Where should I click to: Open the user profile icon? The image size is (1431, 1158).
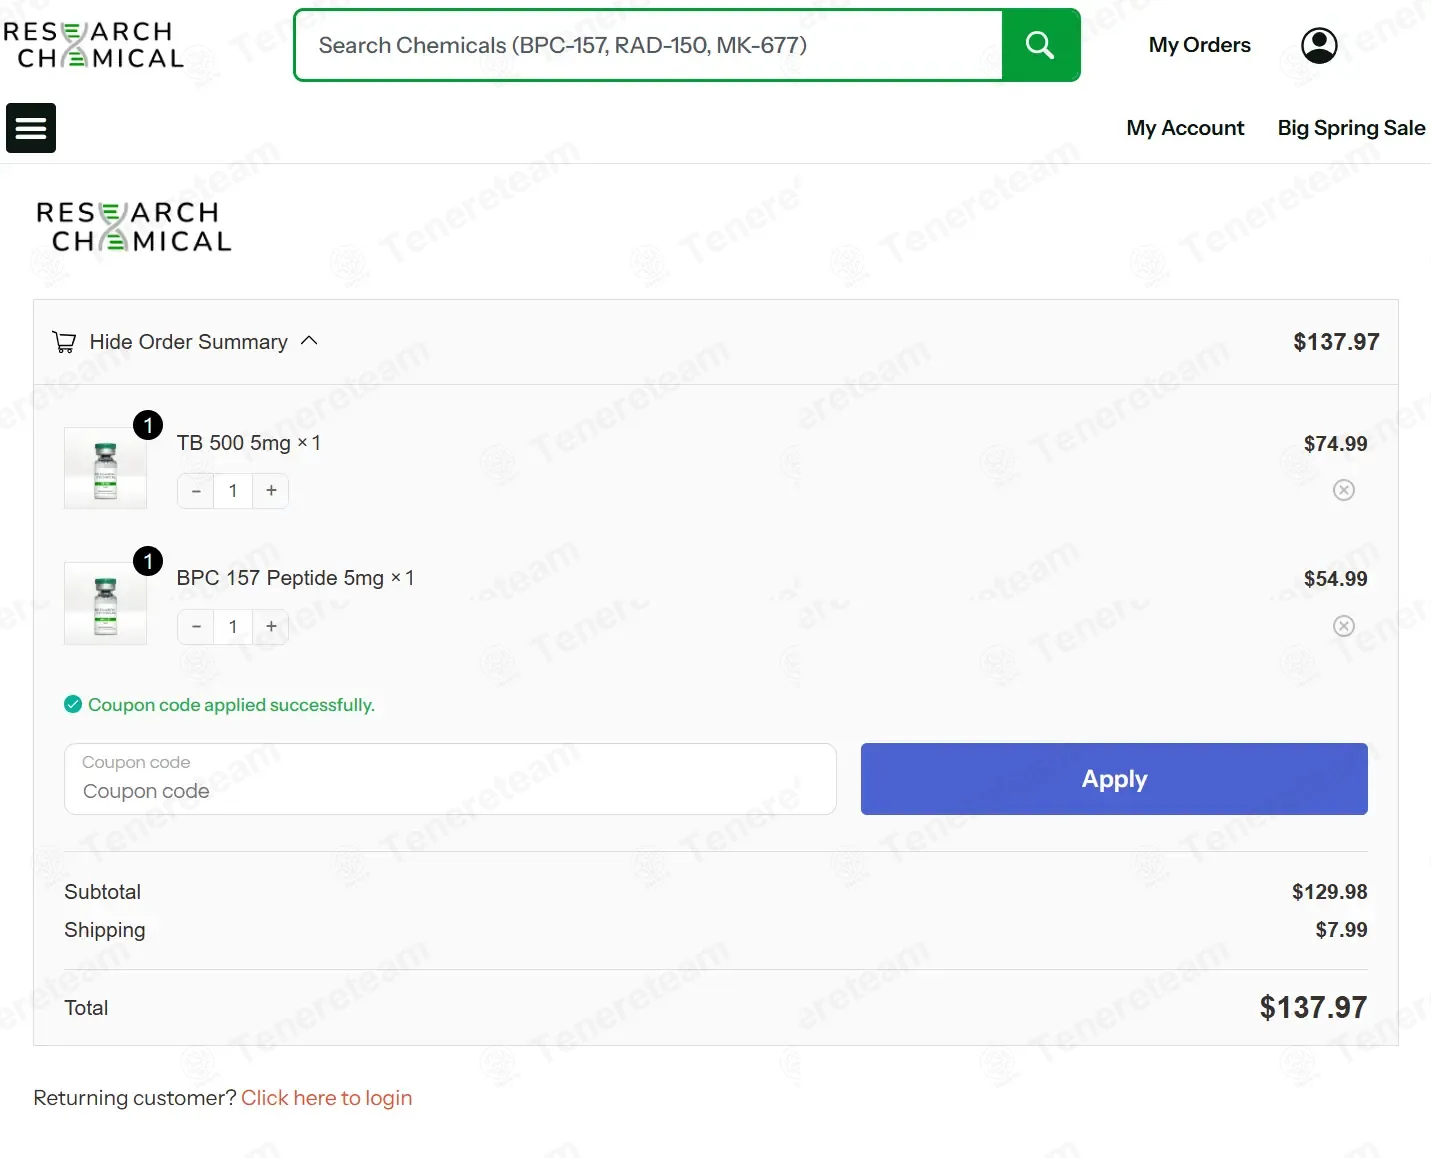1319,45
